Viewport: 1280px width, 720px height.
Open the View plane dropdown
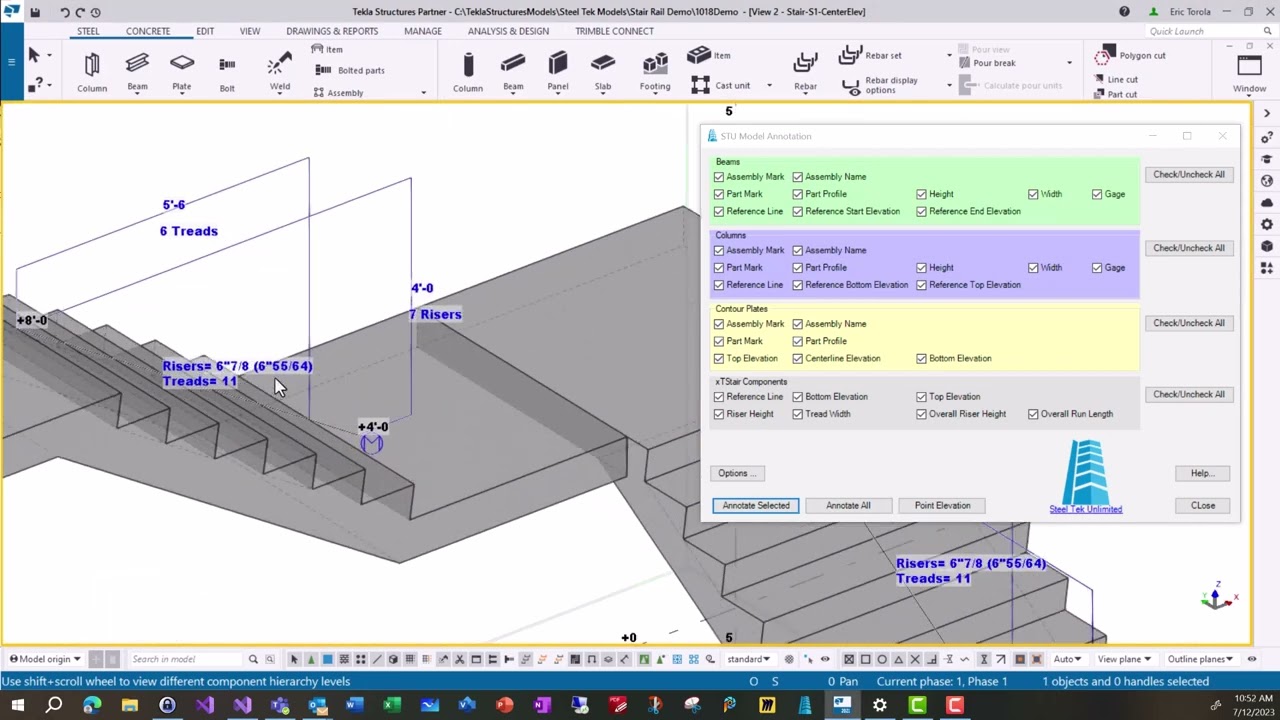[x=1124, y=659]
